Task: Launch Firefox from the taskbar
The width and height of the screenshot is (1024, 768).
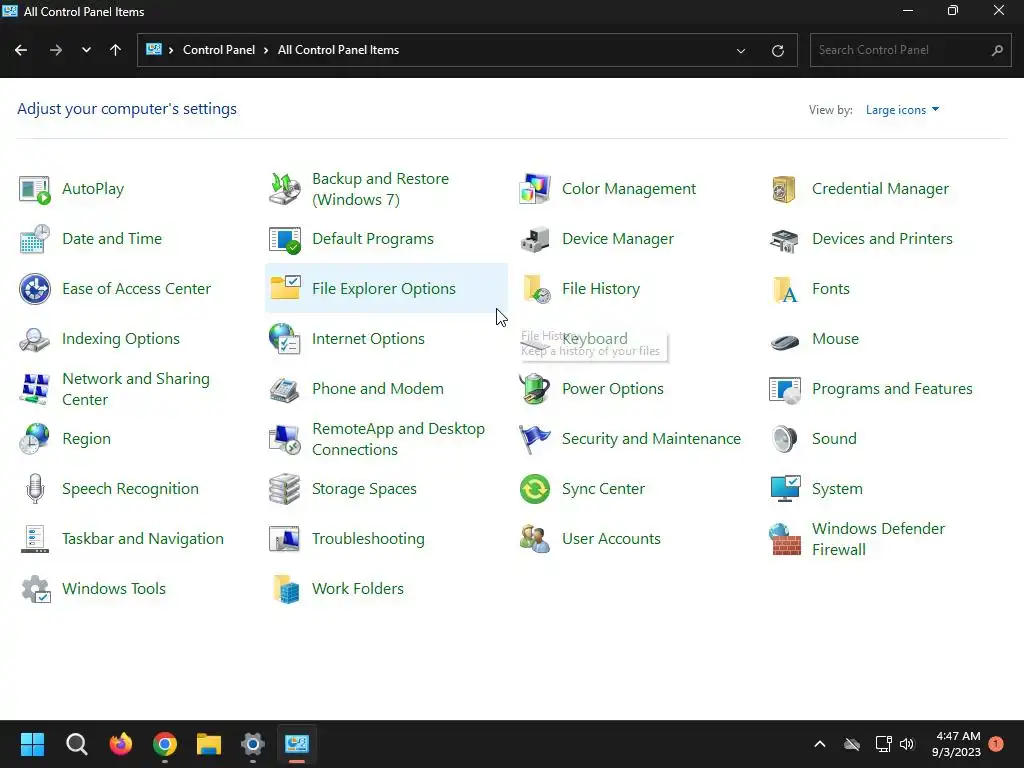Action: (121, 744)
